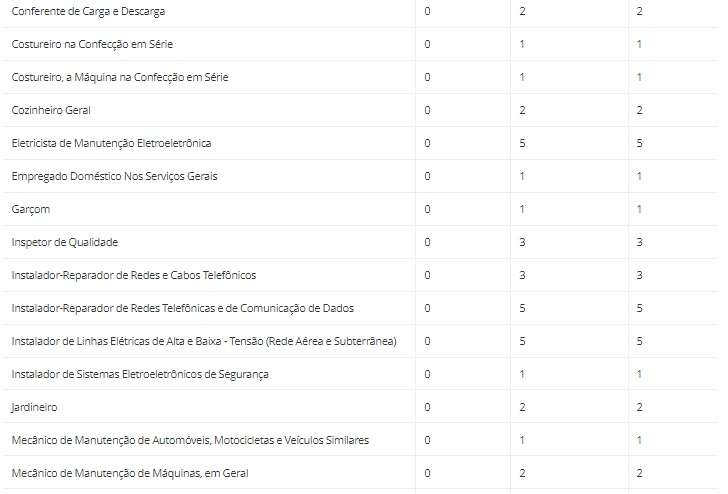Click the Inspetor de Qualidade entry
728x494 pixels.
(65, 242)
